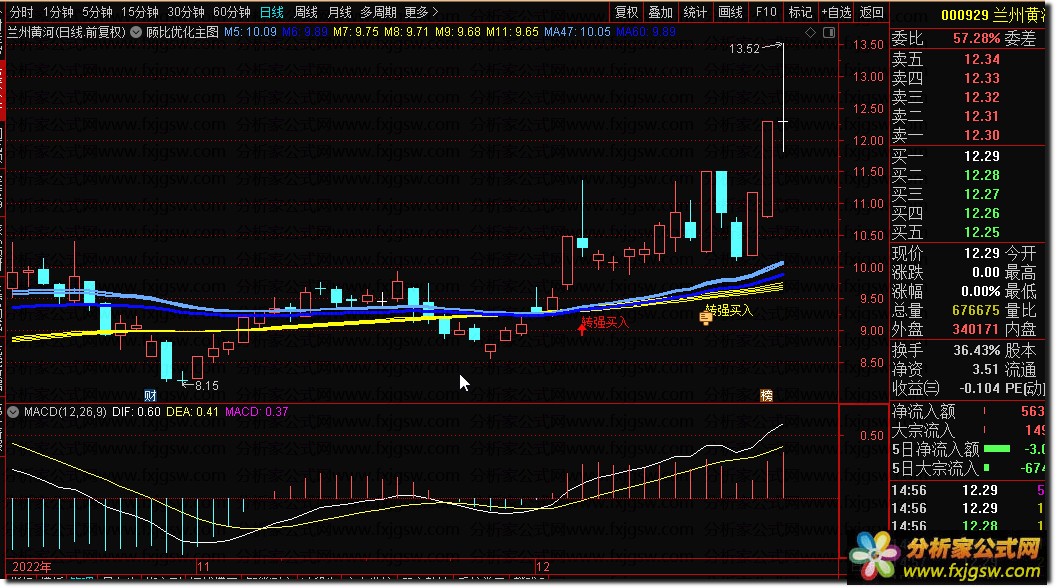
Task: Click the 委比 57.28% value
Action: pyautogui.click(x=976, y=38)
